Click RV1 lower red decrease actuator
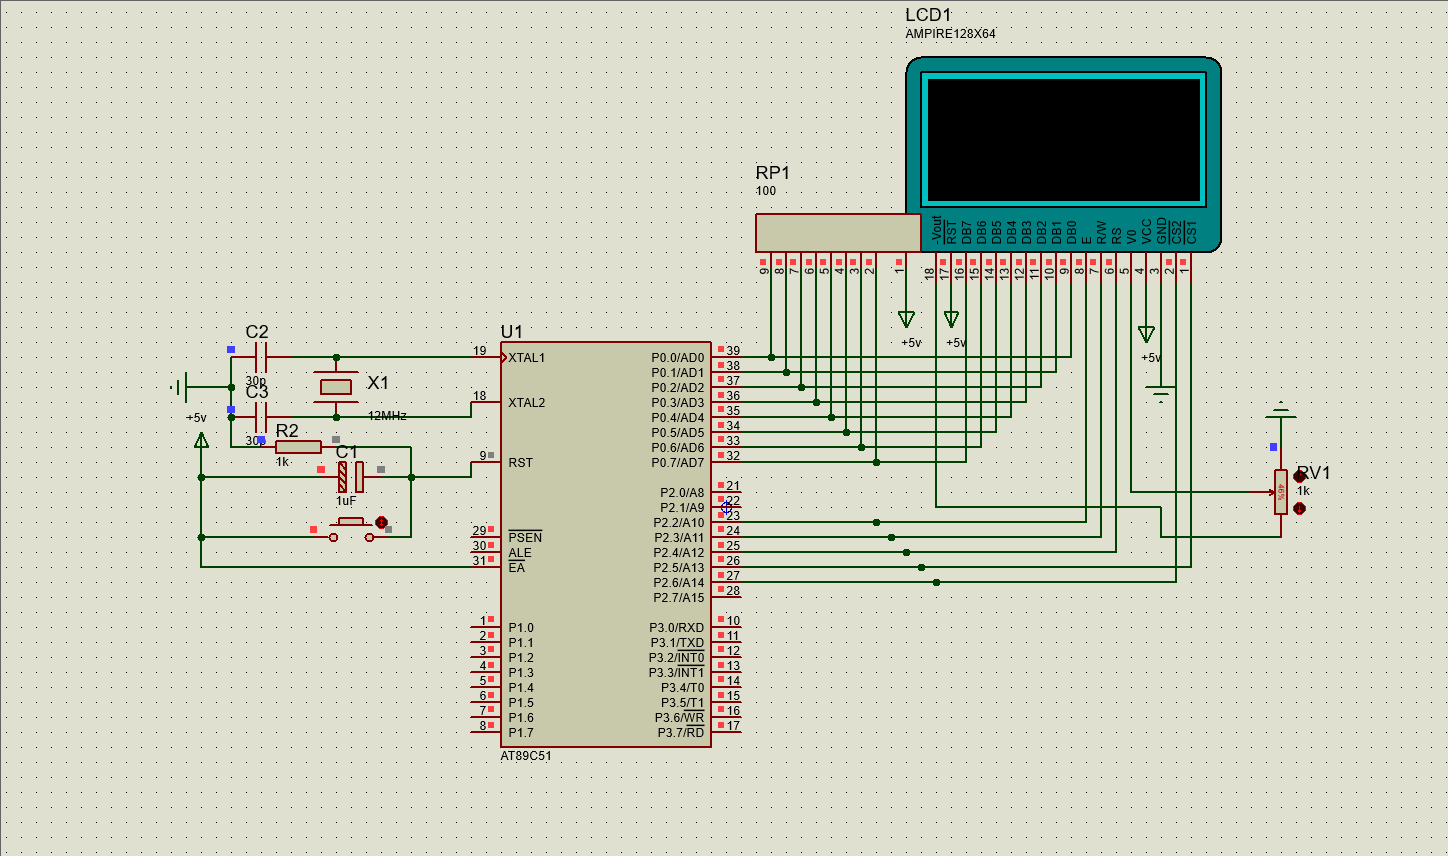This screenshot has width=1448, height=856. 1299,508
